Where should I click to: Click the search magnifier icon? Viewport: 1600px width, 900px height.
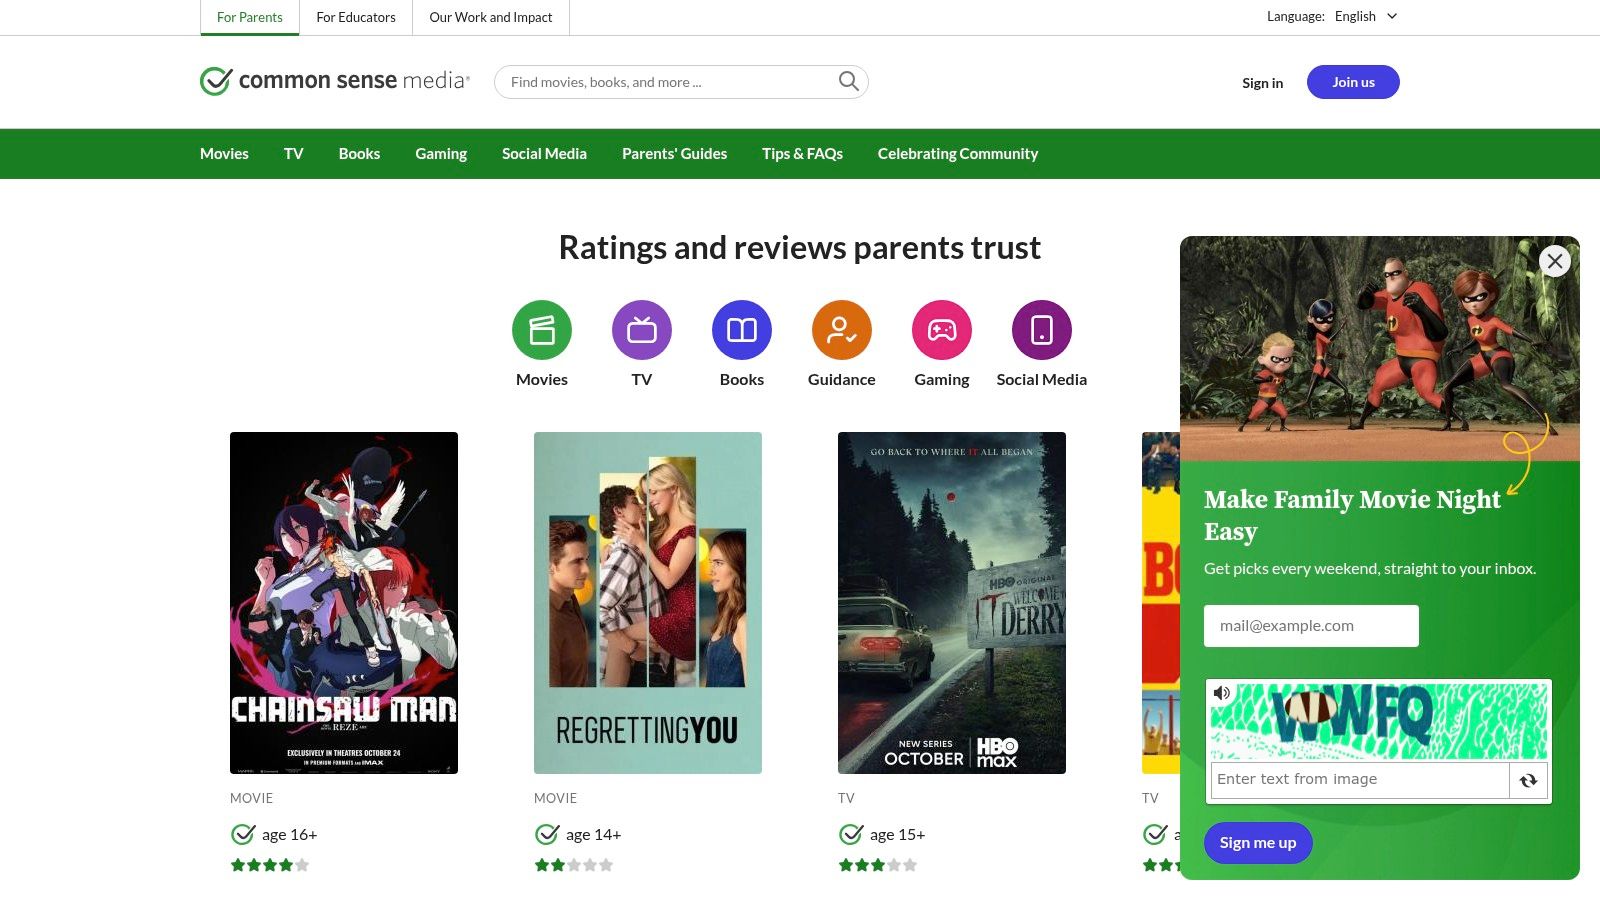[848, 81]
